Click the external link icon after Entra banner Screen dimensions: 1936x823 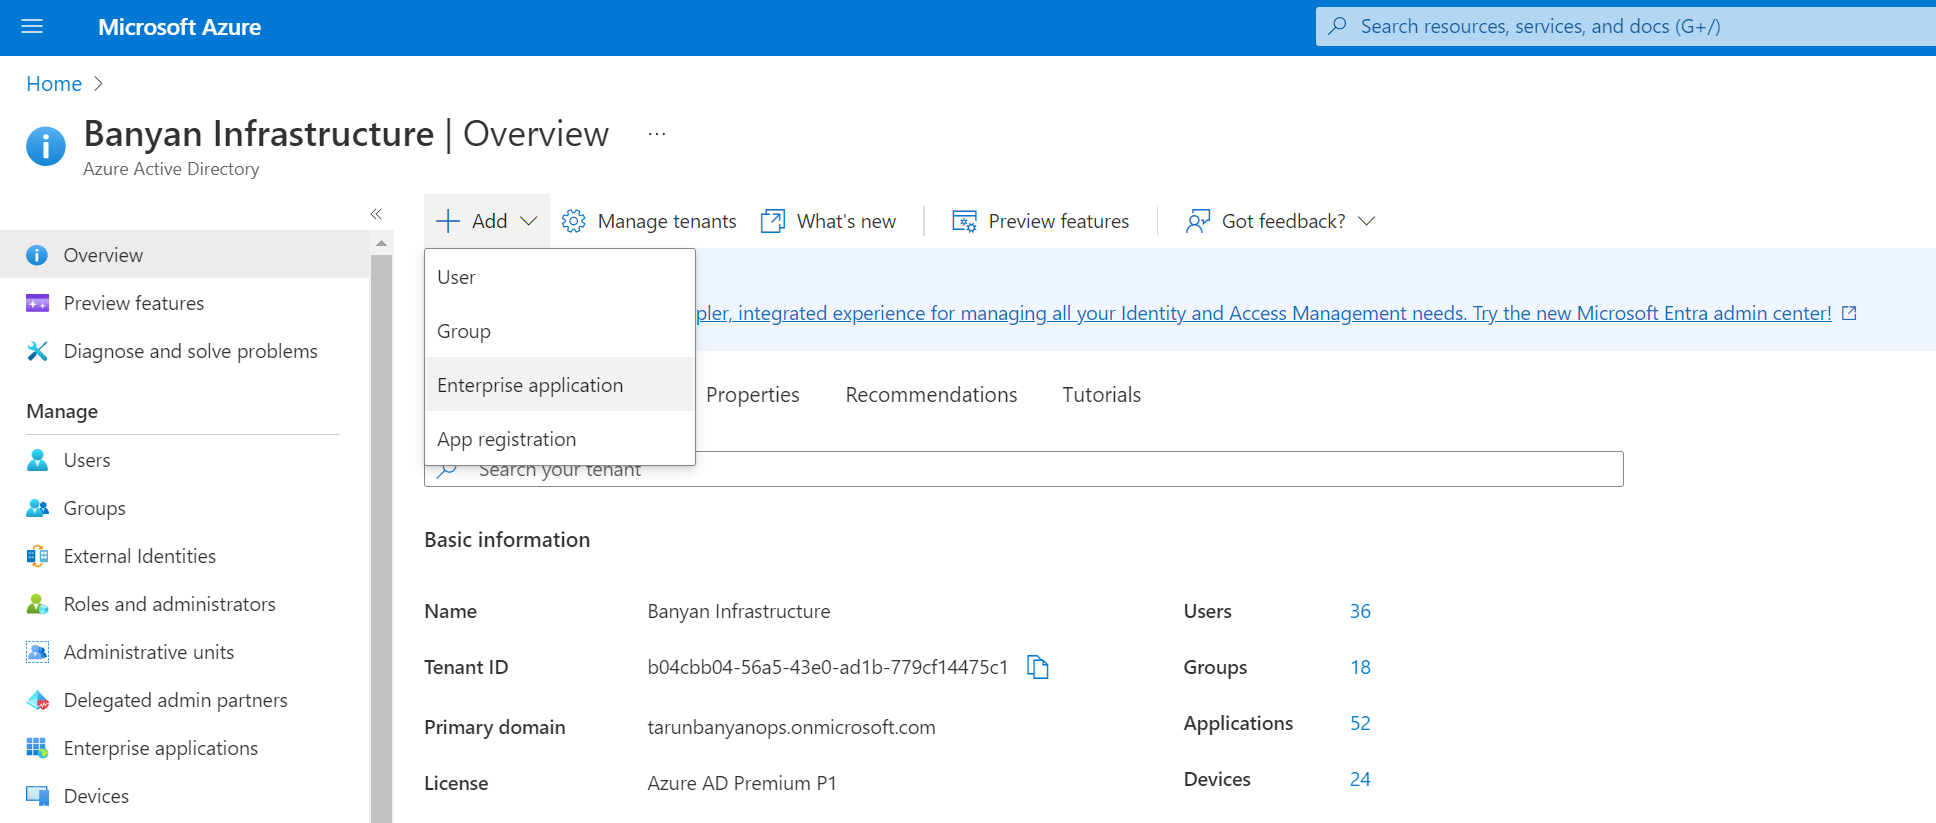tap(1849, 313)
